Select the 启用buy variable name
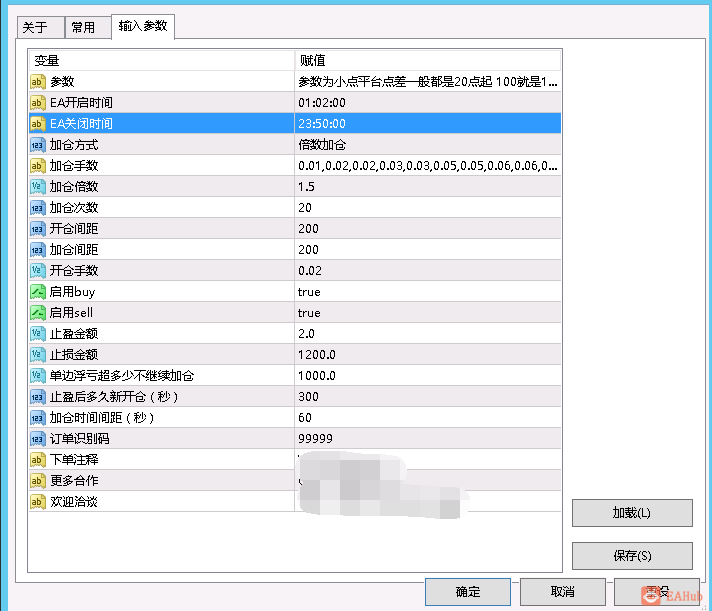This screenshot has height=611, width=712. point(72,291)
